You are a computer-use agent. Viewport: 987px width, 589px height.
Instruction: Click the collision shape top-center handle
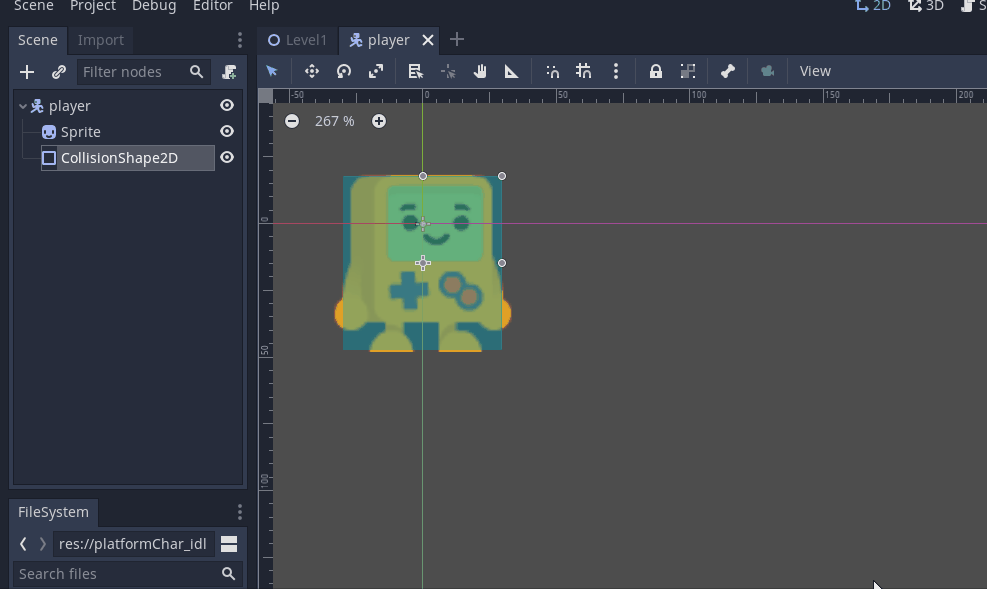[x=423, y=176]
